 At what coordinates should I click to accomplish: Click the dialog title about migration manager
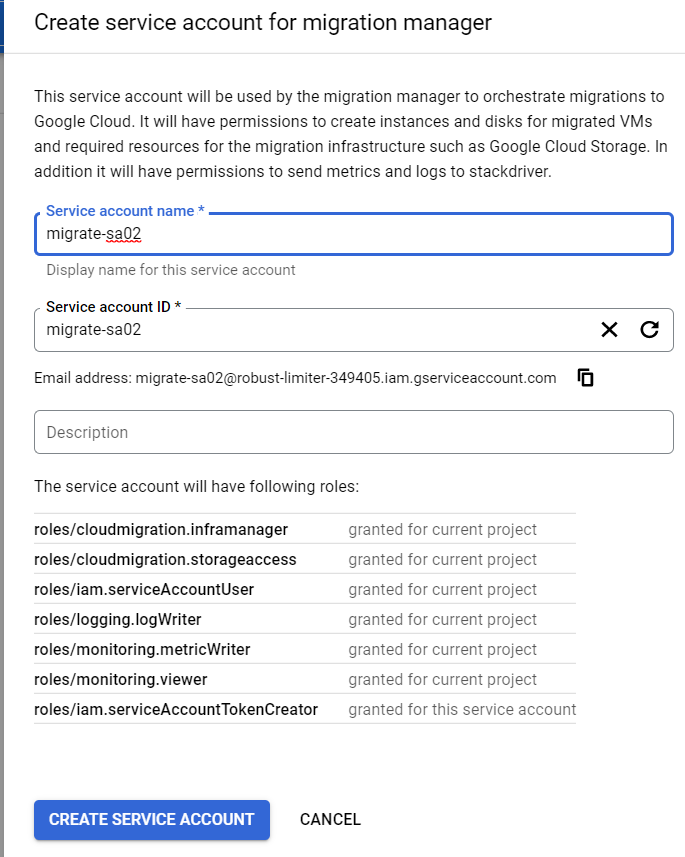(x=263, y=22)
